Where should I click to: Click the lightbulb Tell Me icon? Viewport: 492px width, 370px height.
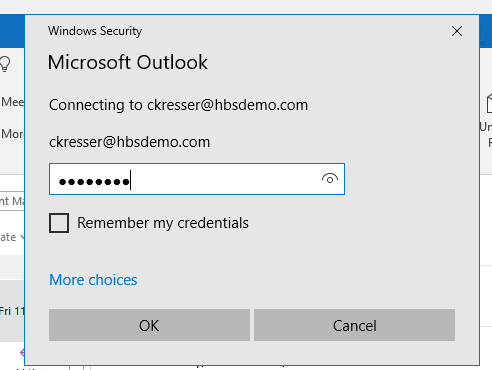(x=5, y=64)
